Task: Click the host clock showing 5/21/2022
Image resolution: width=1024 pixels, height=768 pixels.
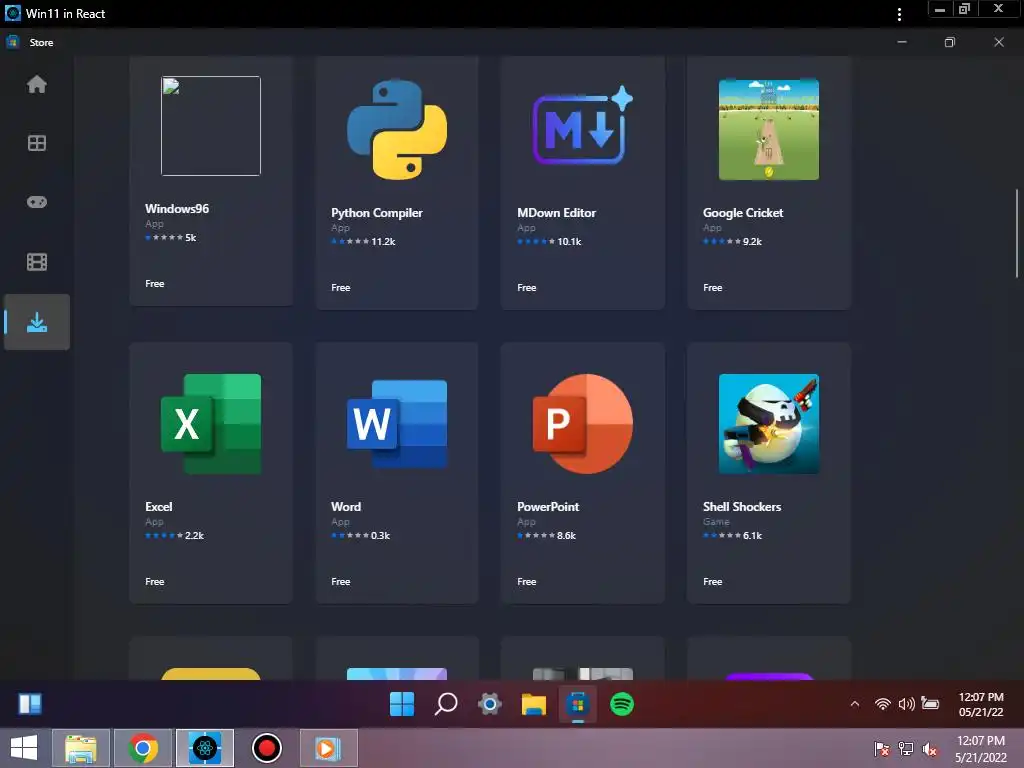Action: point(980,749)
